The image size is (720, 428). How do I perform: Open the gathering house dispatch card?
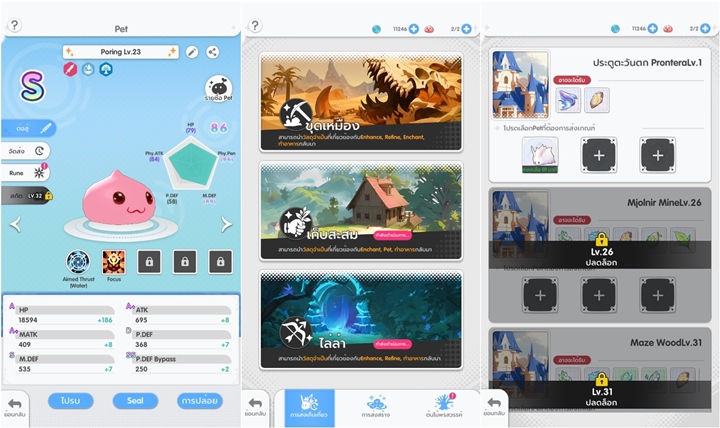coord(361,211)
